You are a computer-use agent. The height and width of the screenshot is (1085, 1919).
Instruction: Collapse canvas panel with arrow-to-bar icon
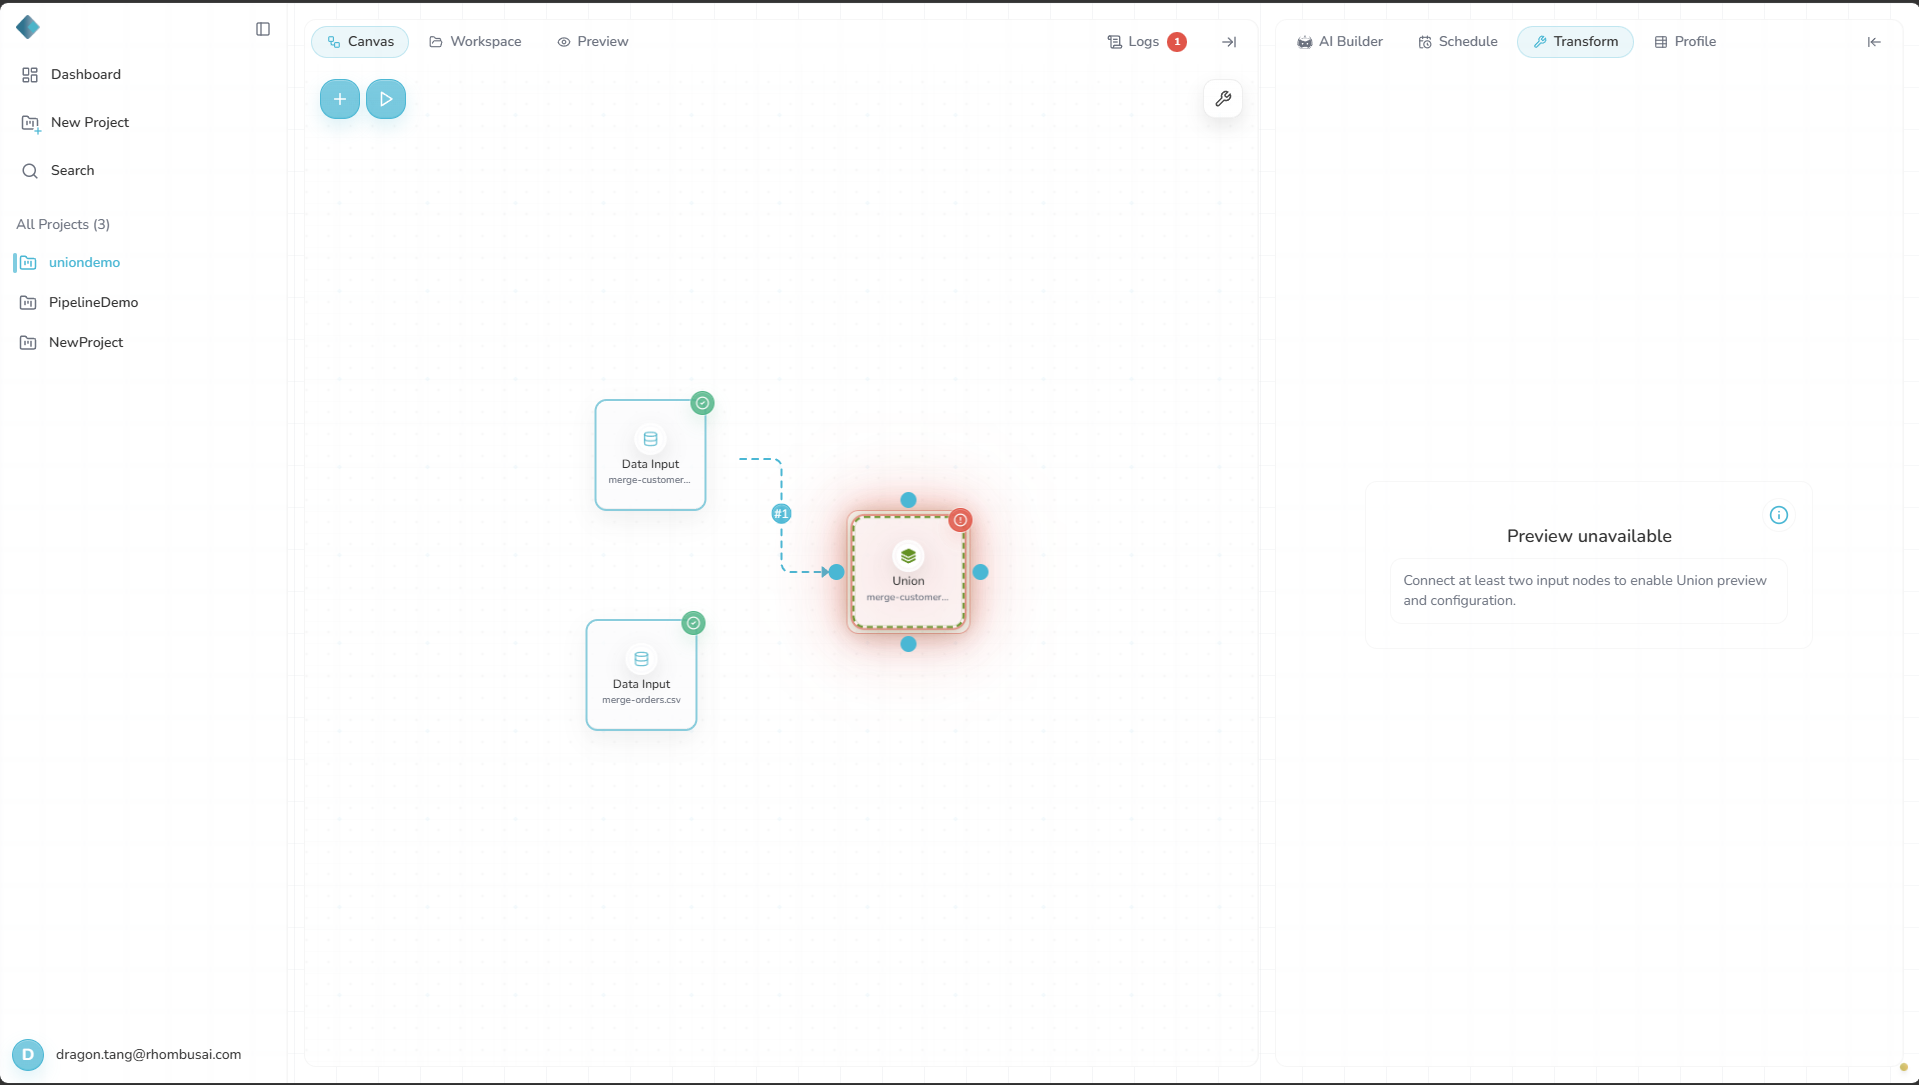[x=1229, y=41]
